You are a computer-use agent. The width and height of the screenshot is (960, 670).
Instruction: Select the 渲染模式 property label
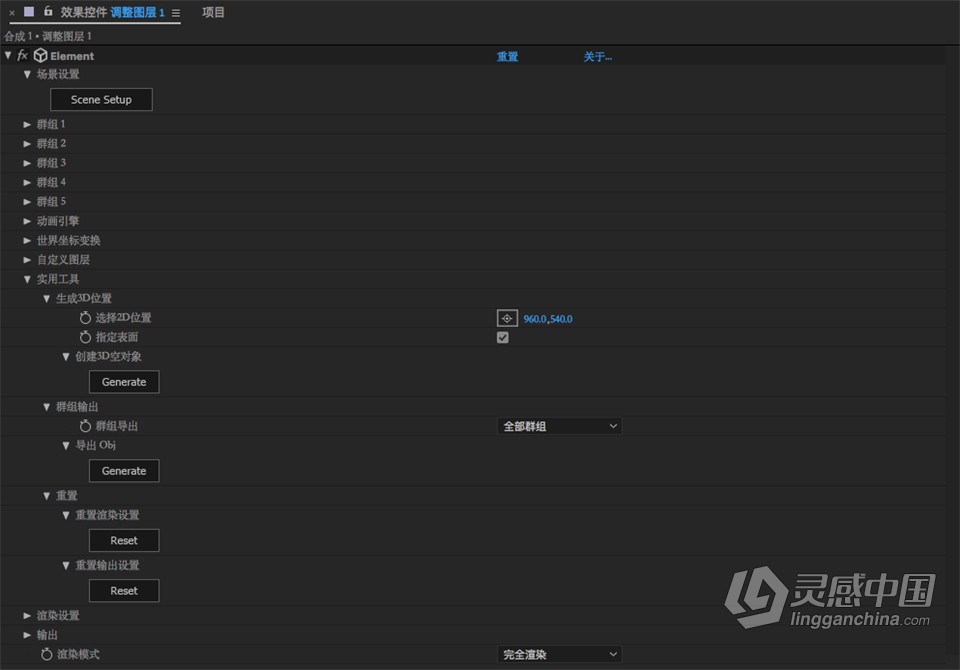coord(78,654)
